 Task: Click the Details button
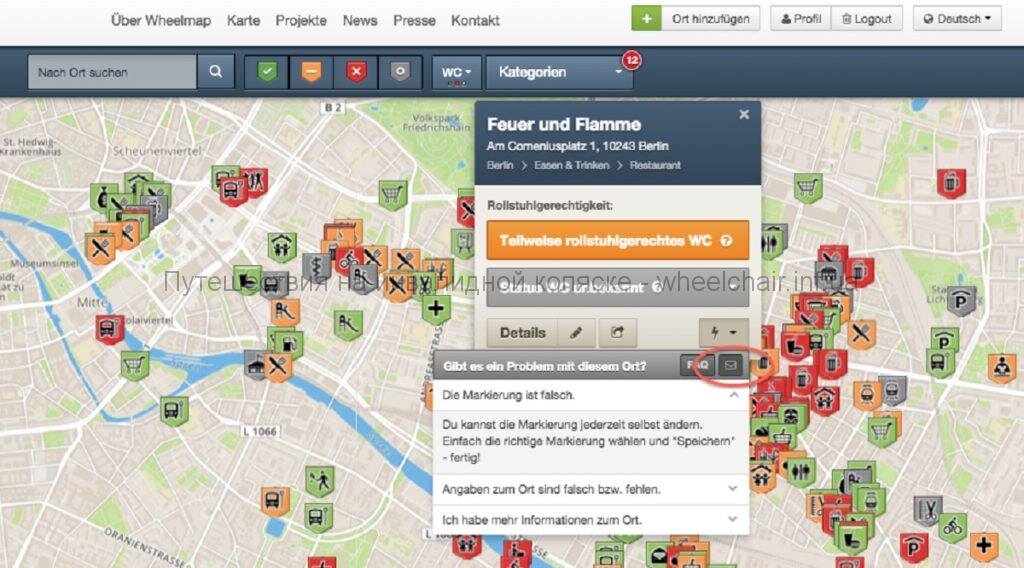click(x=522, y=333)
